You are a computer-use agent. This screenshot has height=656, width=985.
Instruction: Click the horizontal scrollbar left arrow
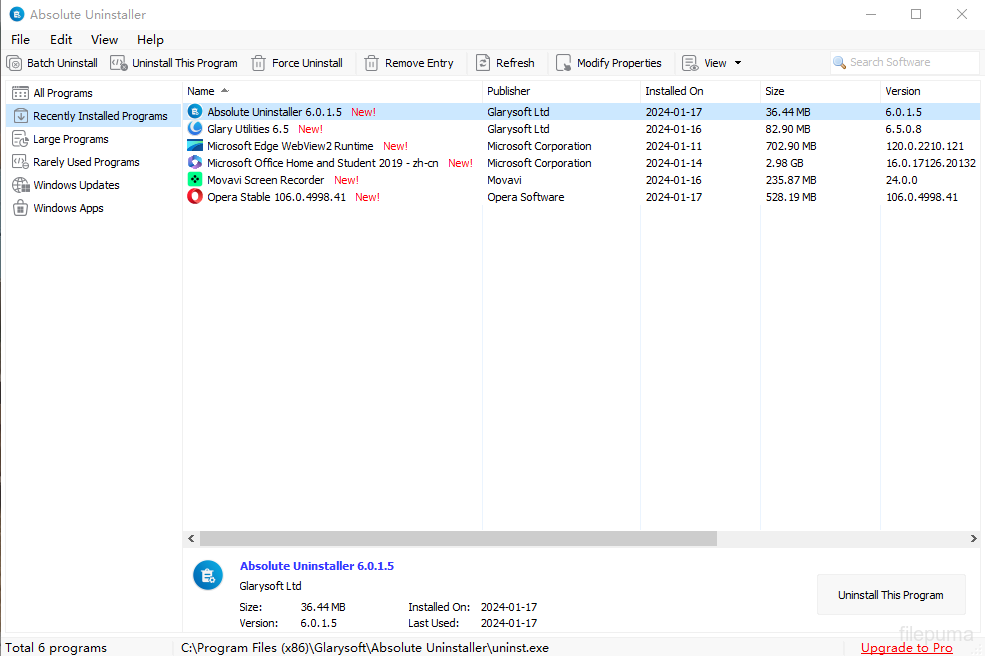tap(191, 538)
